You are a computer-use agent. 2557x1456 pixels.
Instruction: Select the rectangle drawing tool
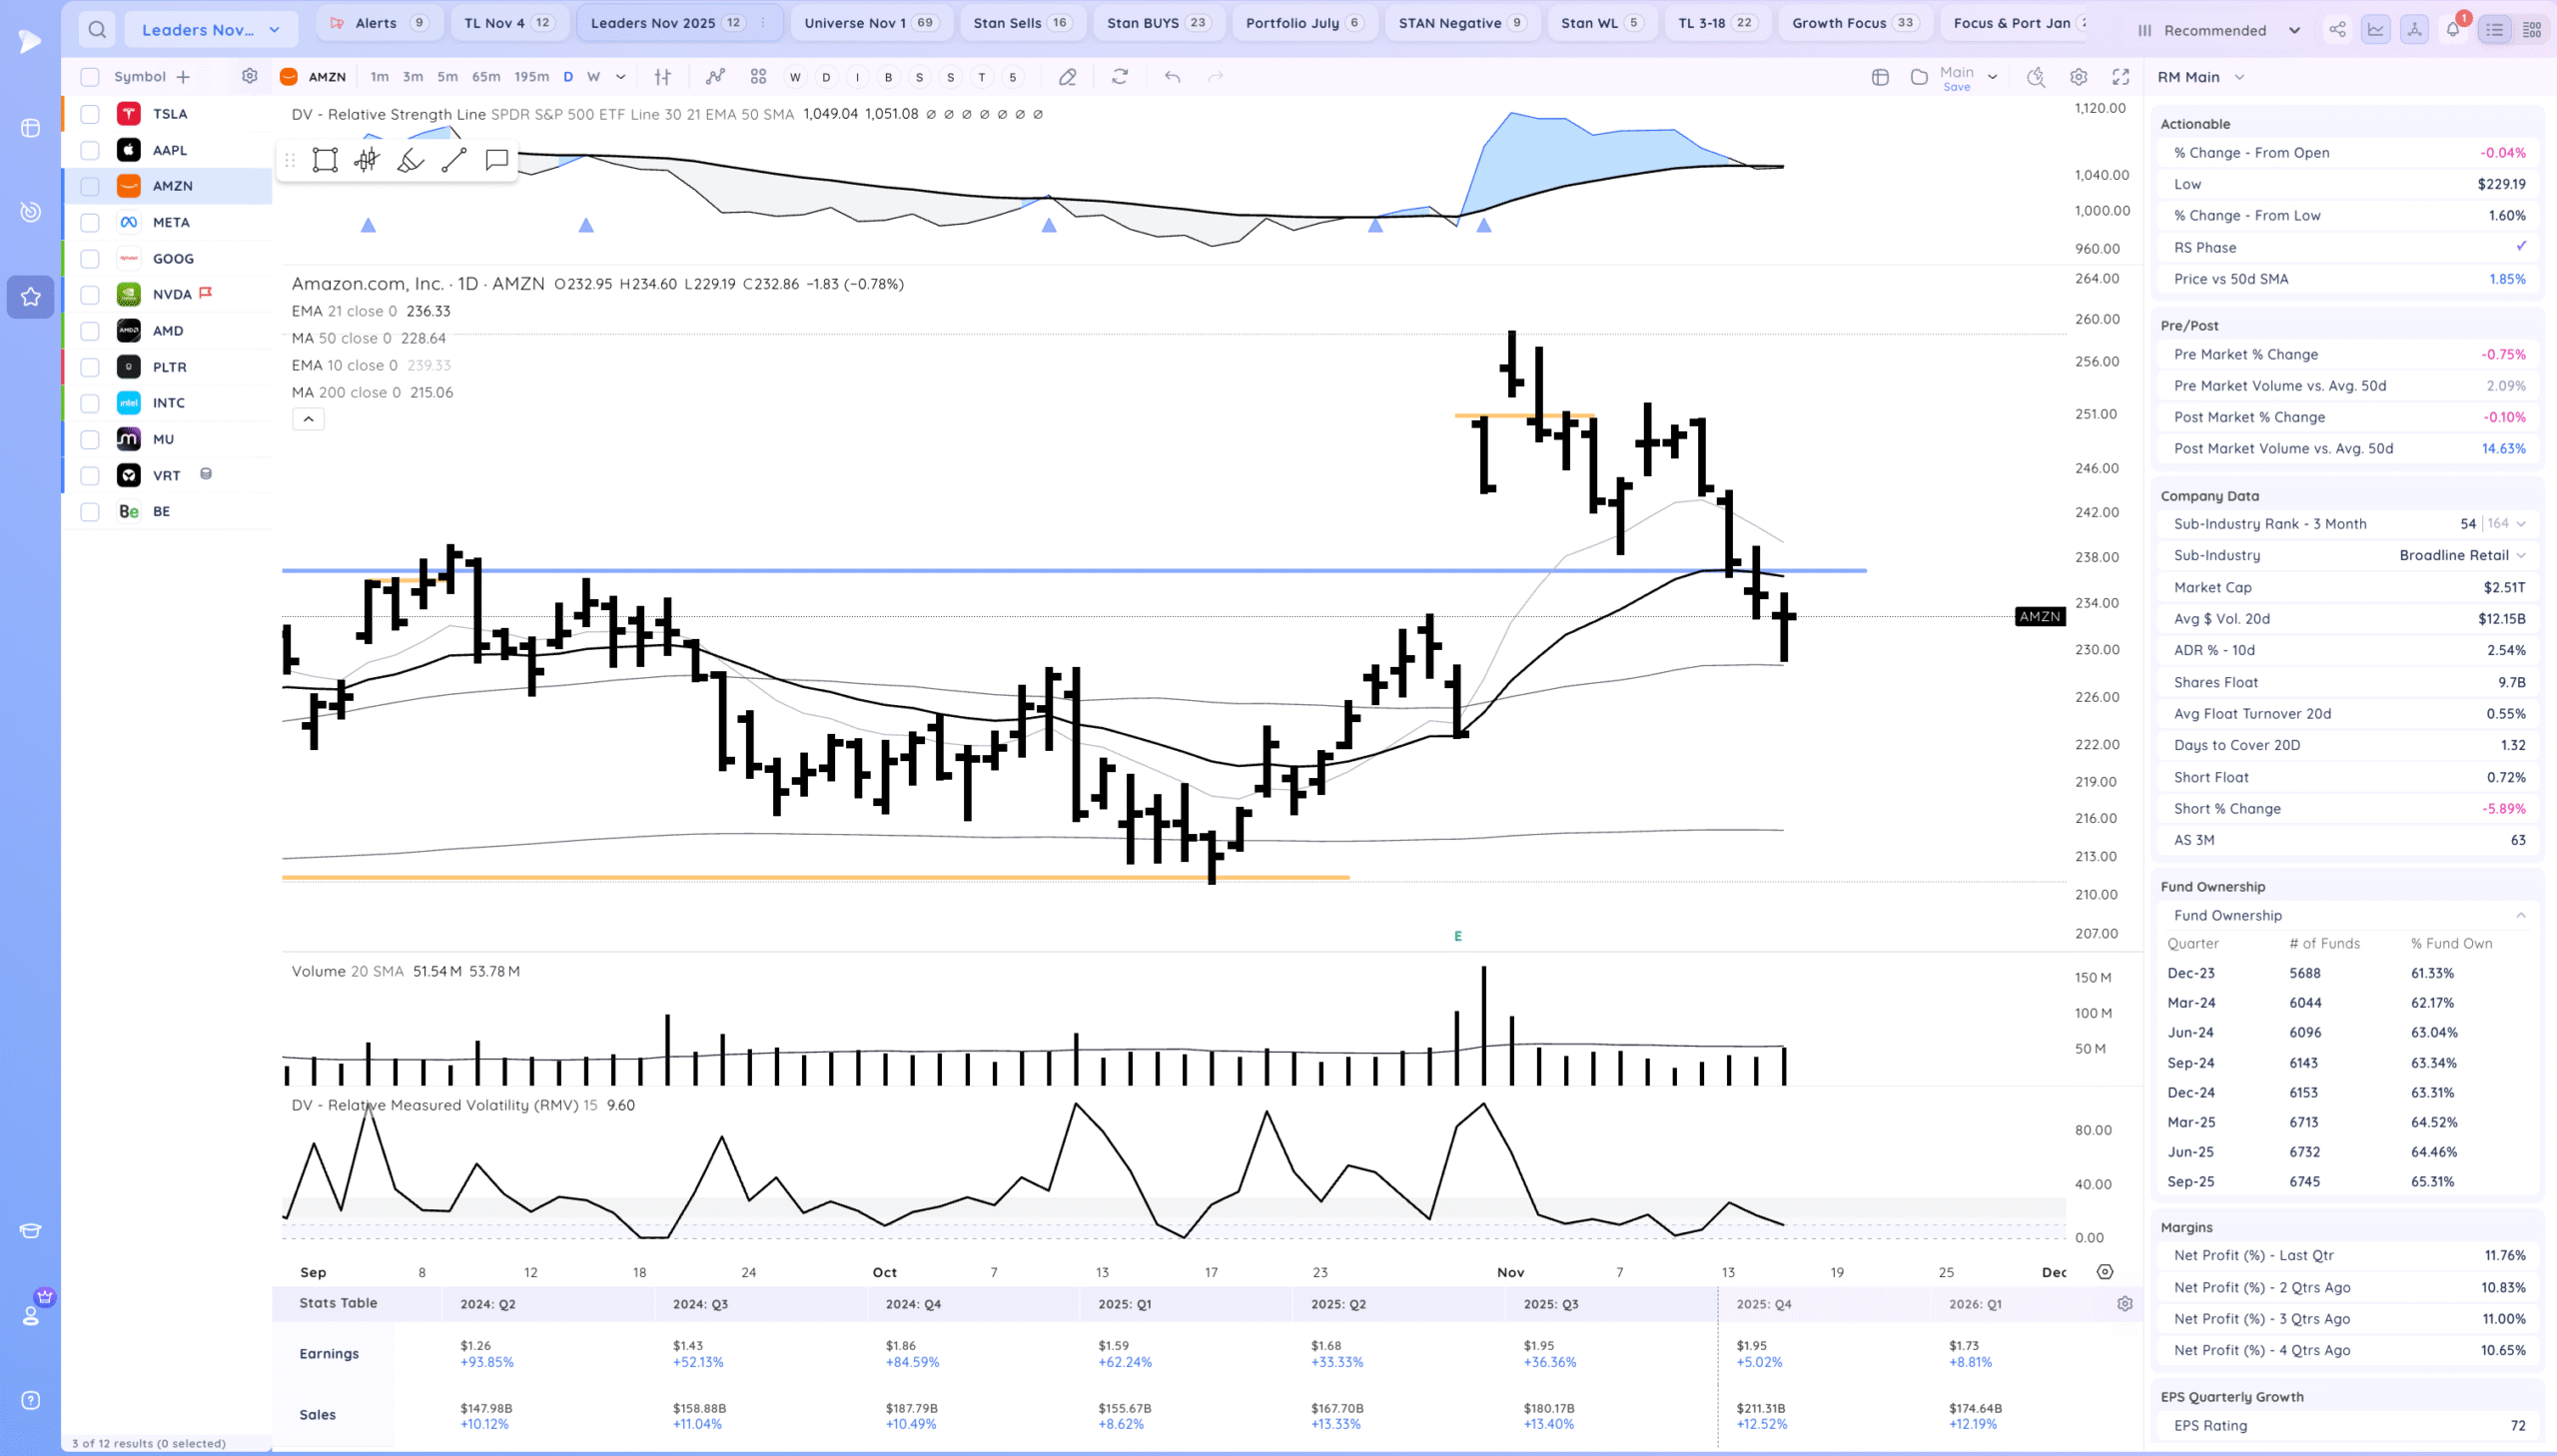[x=325, y=160]
